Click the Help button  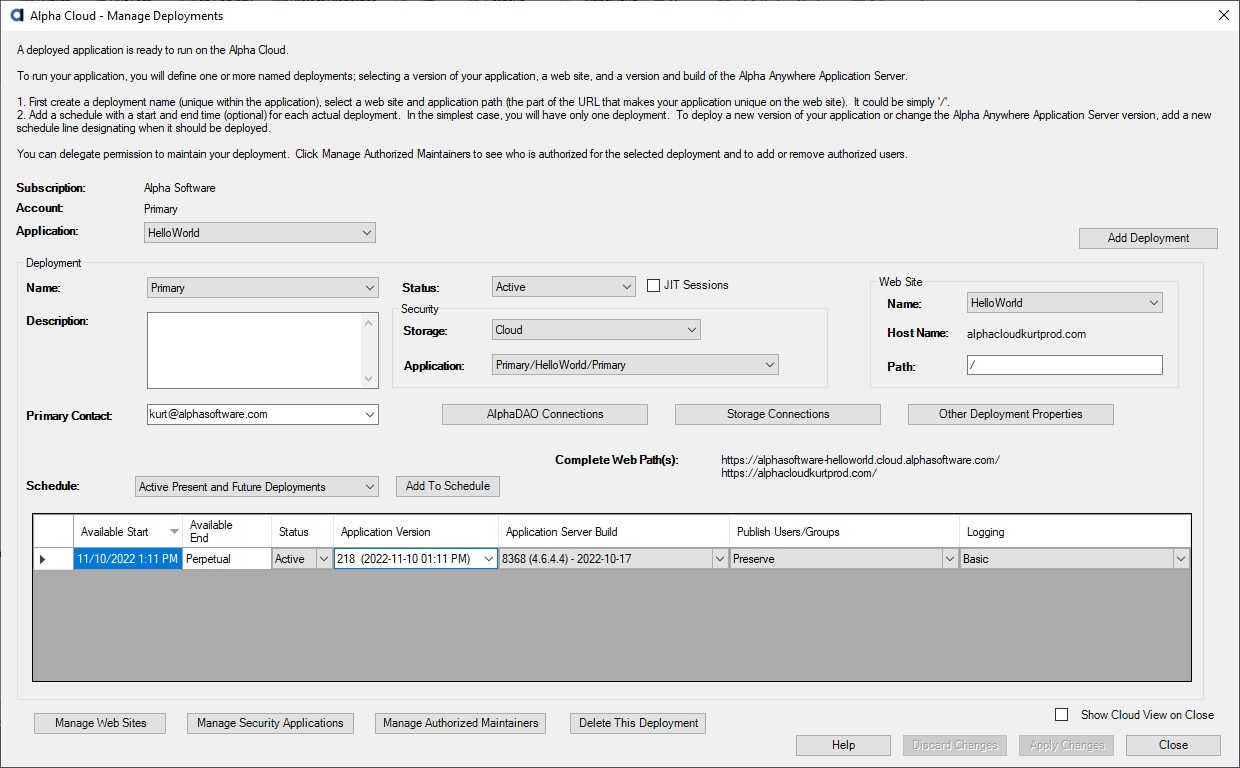point(843,745)
